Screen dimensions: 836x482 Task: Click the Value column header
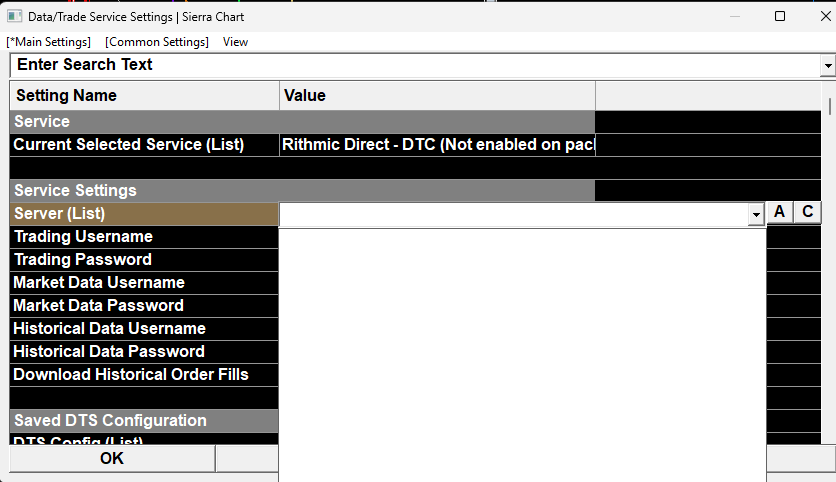[x=437, y=95]
